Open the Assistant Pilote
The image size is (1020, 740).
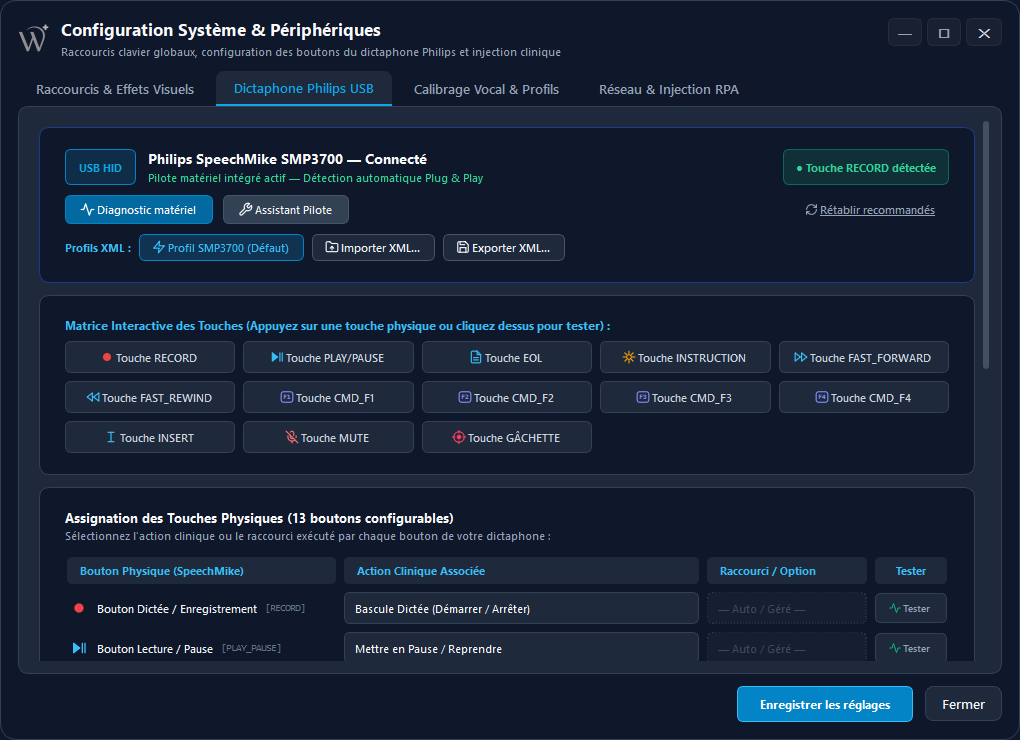coord(286,209)
